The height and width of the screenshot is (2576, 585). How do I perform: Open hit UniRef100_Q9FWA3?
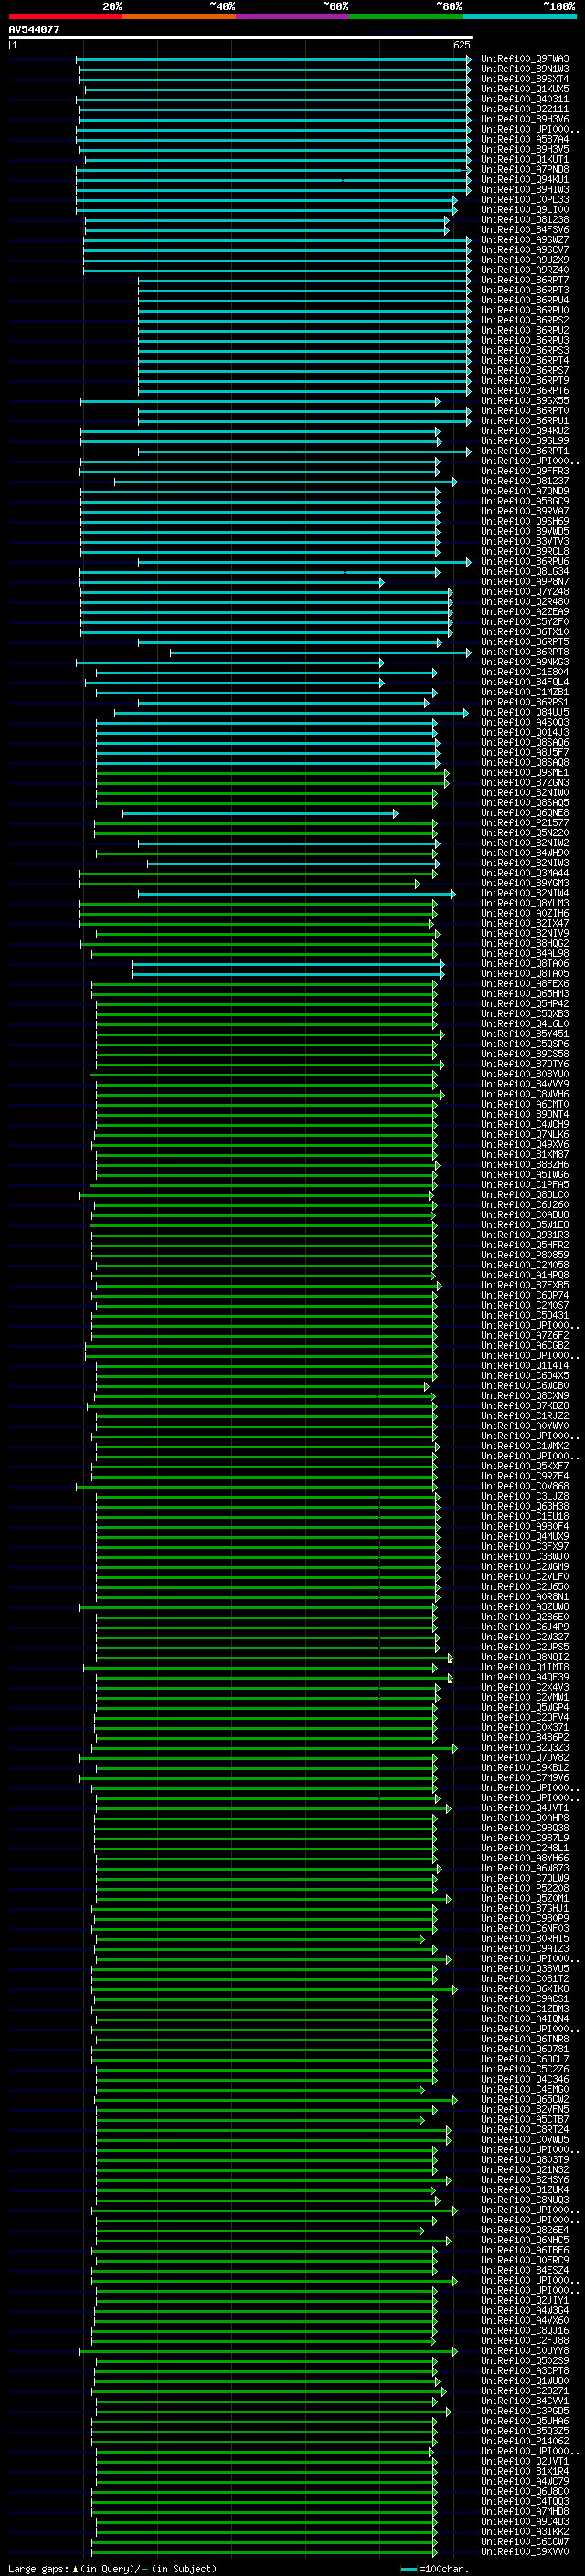pyautogui.click(x=525, y=59)
